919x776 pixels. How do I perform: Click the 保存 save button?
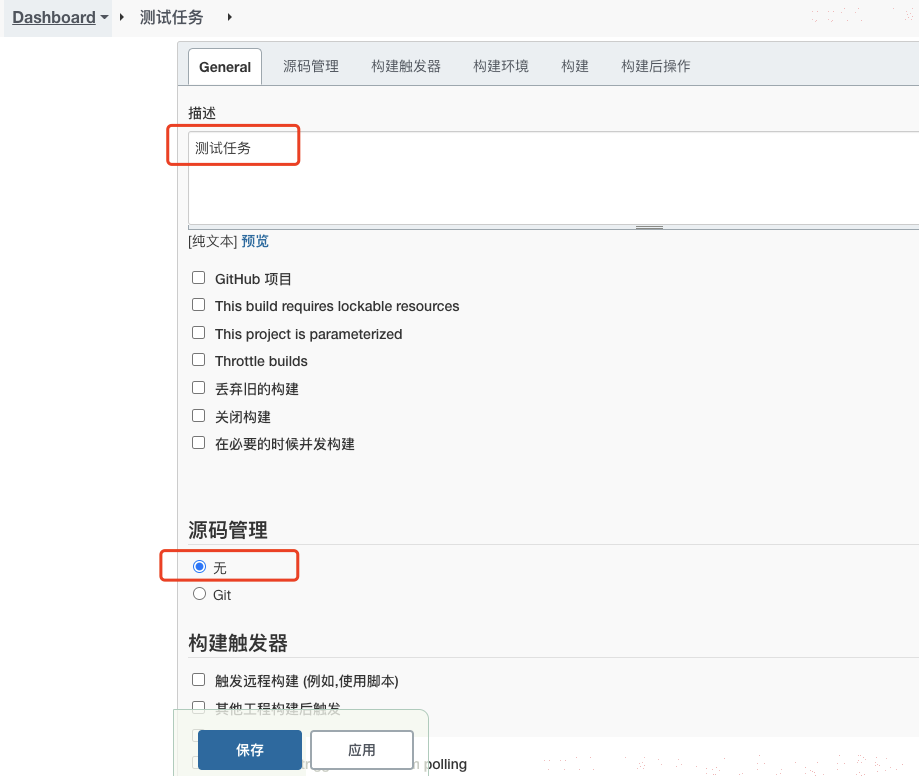(x=250, y=750)
